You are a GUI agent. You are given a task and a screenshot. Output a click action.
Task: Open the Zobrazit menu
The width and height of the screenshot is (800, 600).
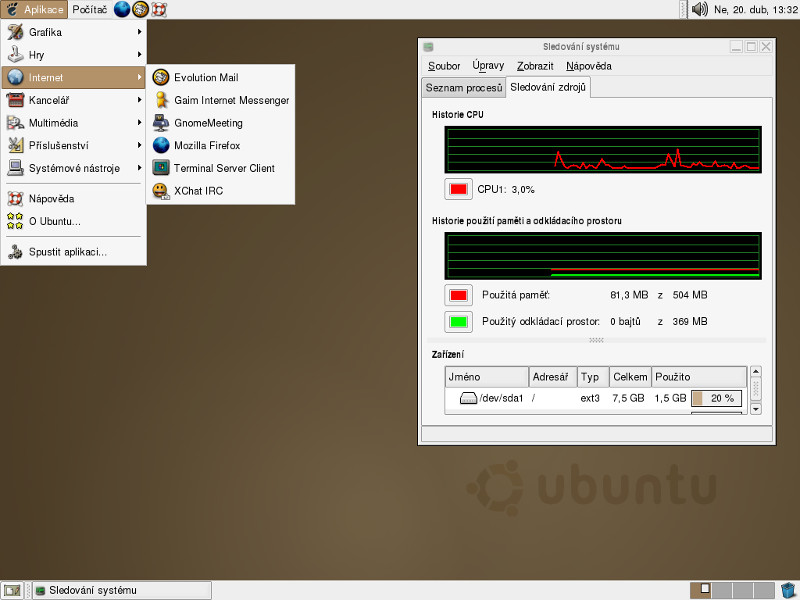[535, 66]
